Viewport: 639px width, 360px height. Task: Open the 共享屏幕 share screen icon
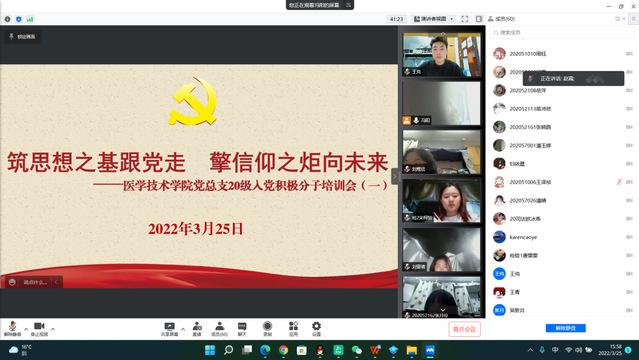pyautogui.click(x=169, y=329)
